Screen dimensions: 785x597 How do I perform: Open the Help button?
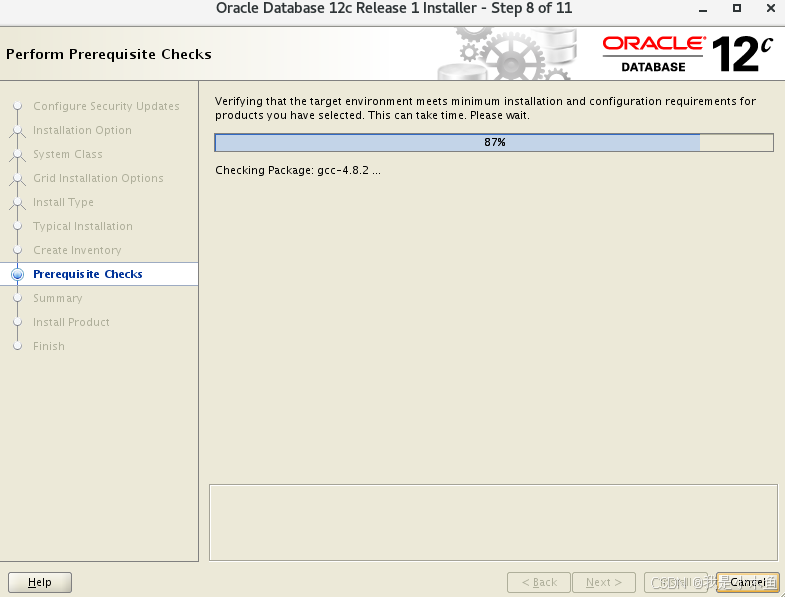pyautogui.click(x=40, y=582)
